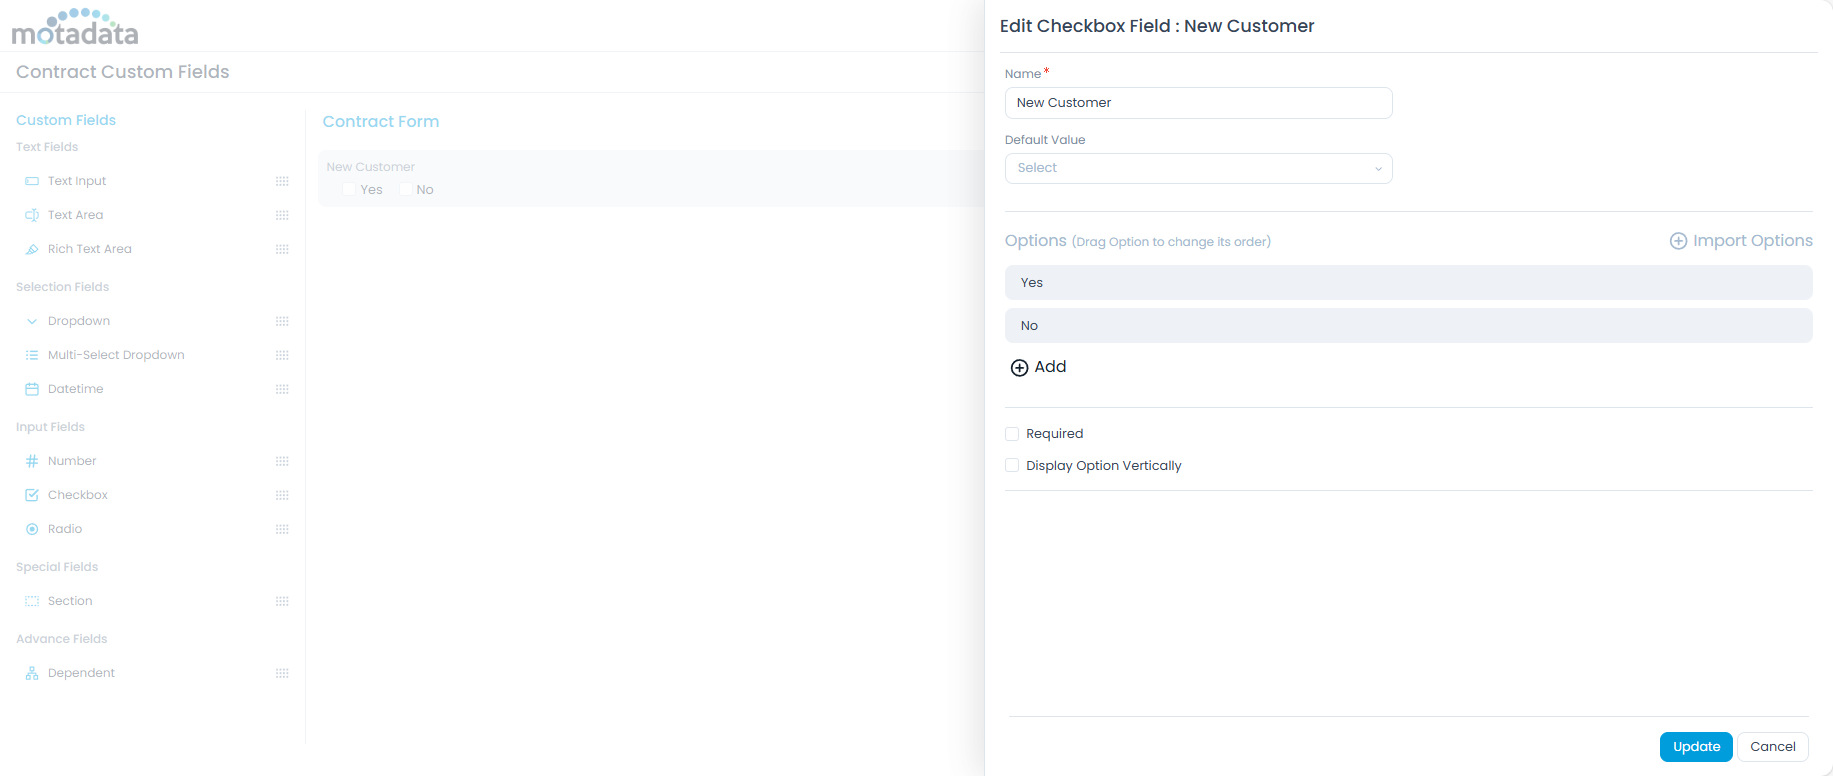The width and height of the screenshot is (1833, 776).
Task: Click the Text Input field icon
Action: coord(32,181)
